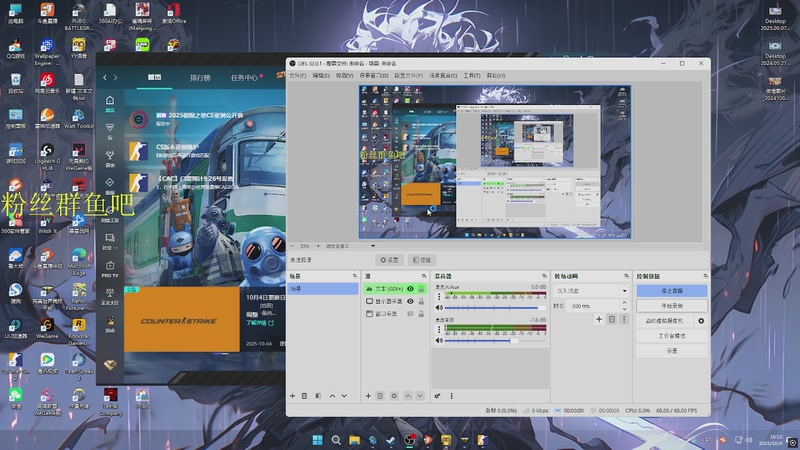
Task: Increase transition duration with up arrow
Action: point(624,303)
